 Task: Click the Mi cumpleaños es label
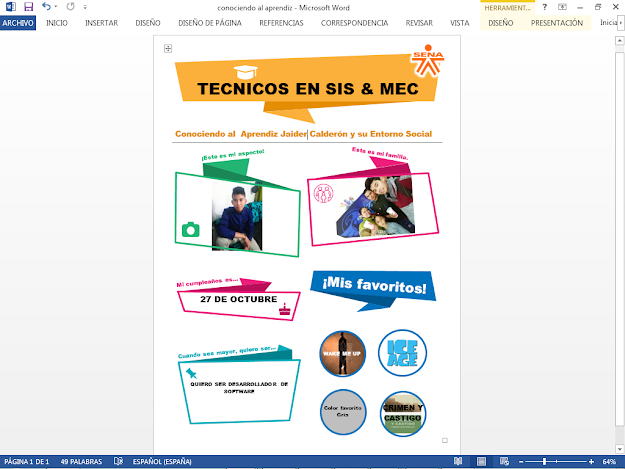207,283
